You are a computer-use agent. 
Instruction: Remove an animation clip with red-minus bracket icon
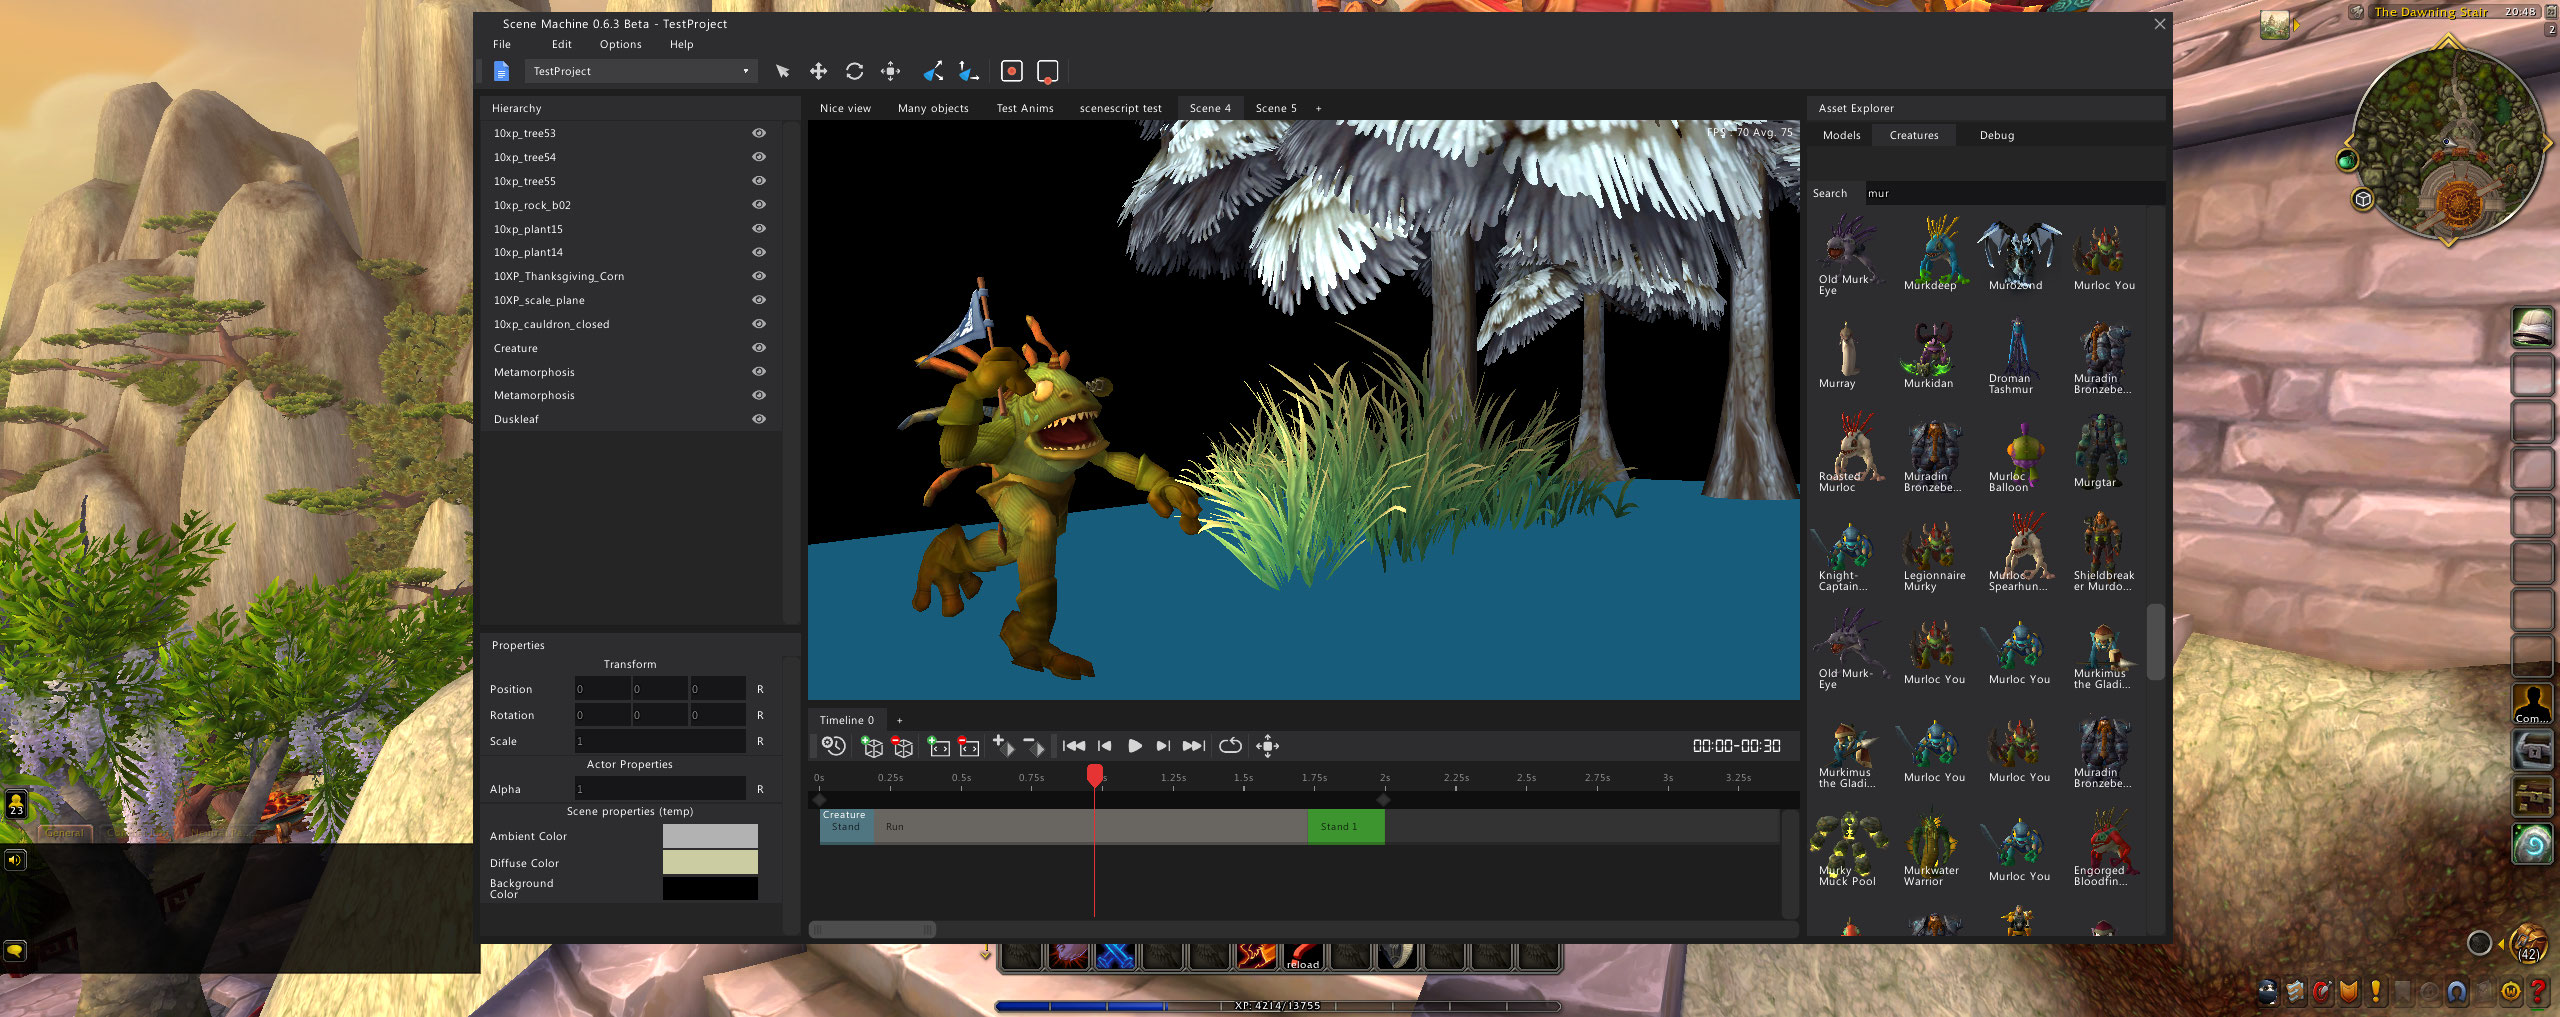click(x=969, y=746)
